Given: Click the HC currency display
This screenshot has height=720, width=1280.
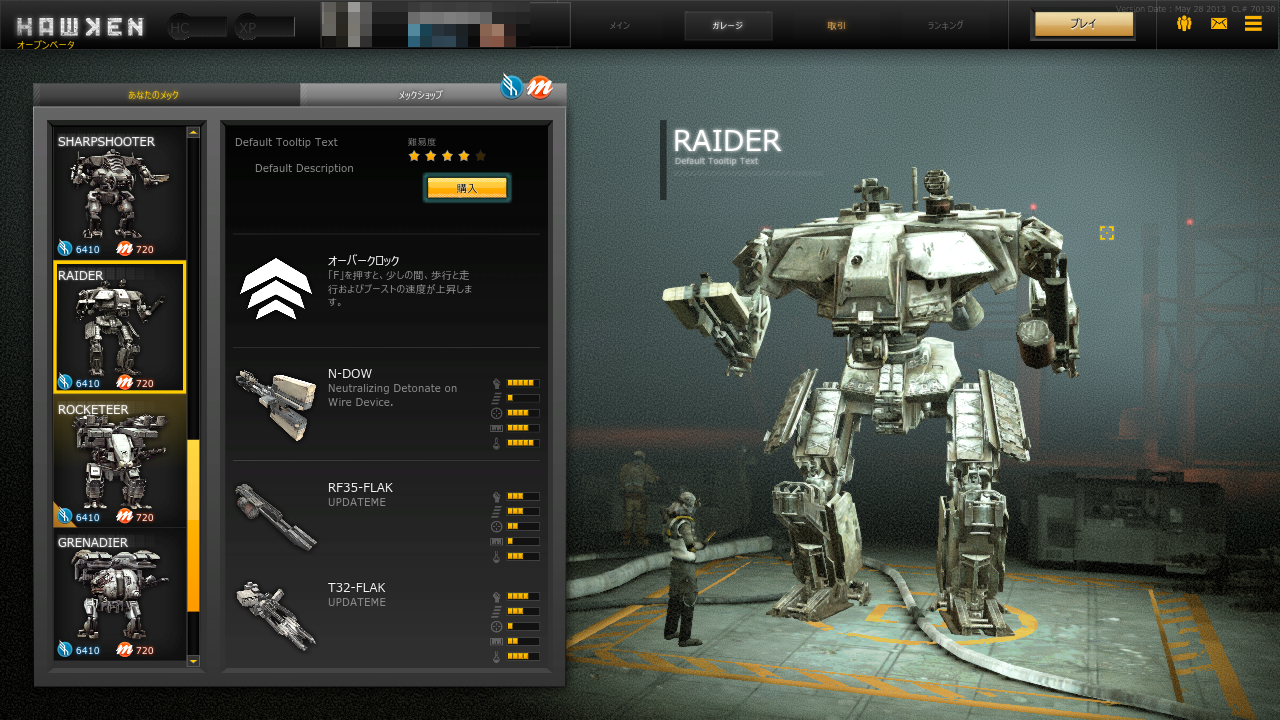Looking at the screenshot, I should click(197, 28).
